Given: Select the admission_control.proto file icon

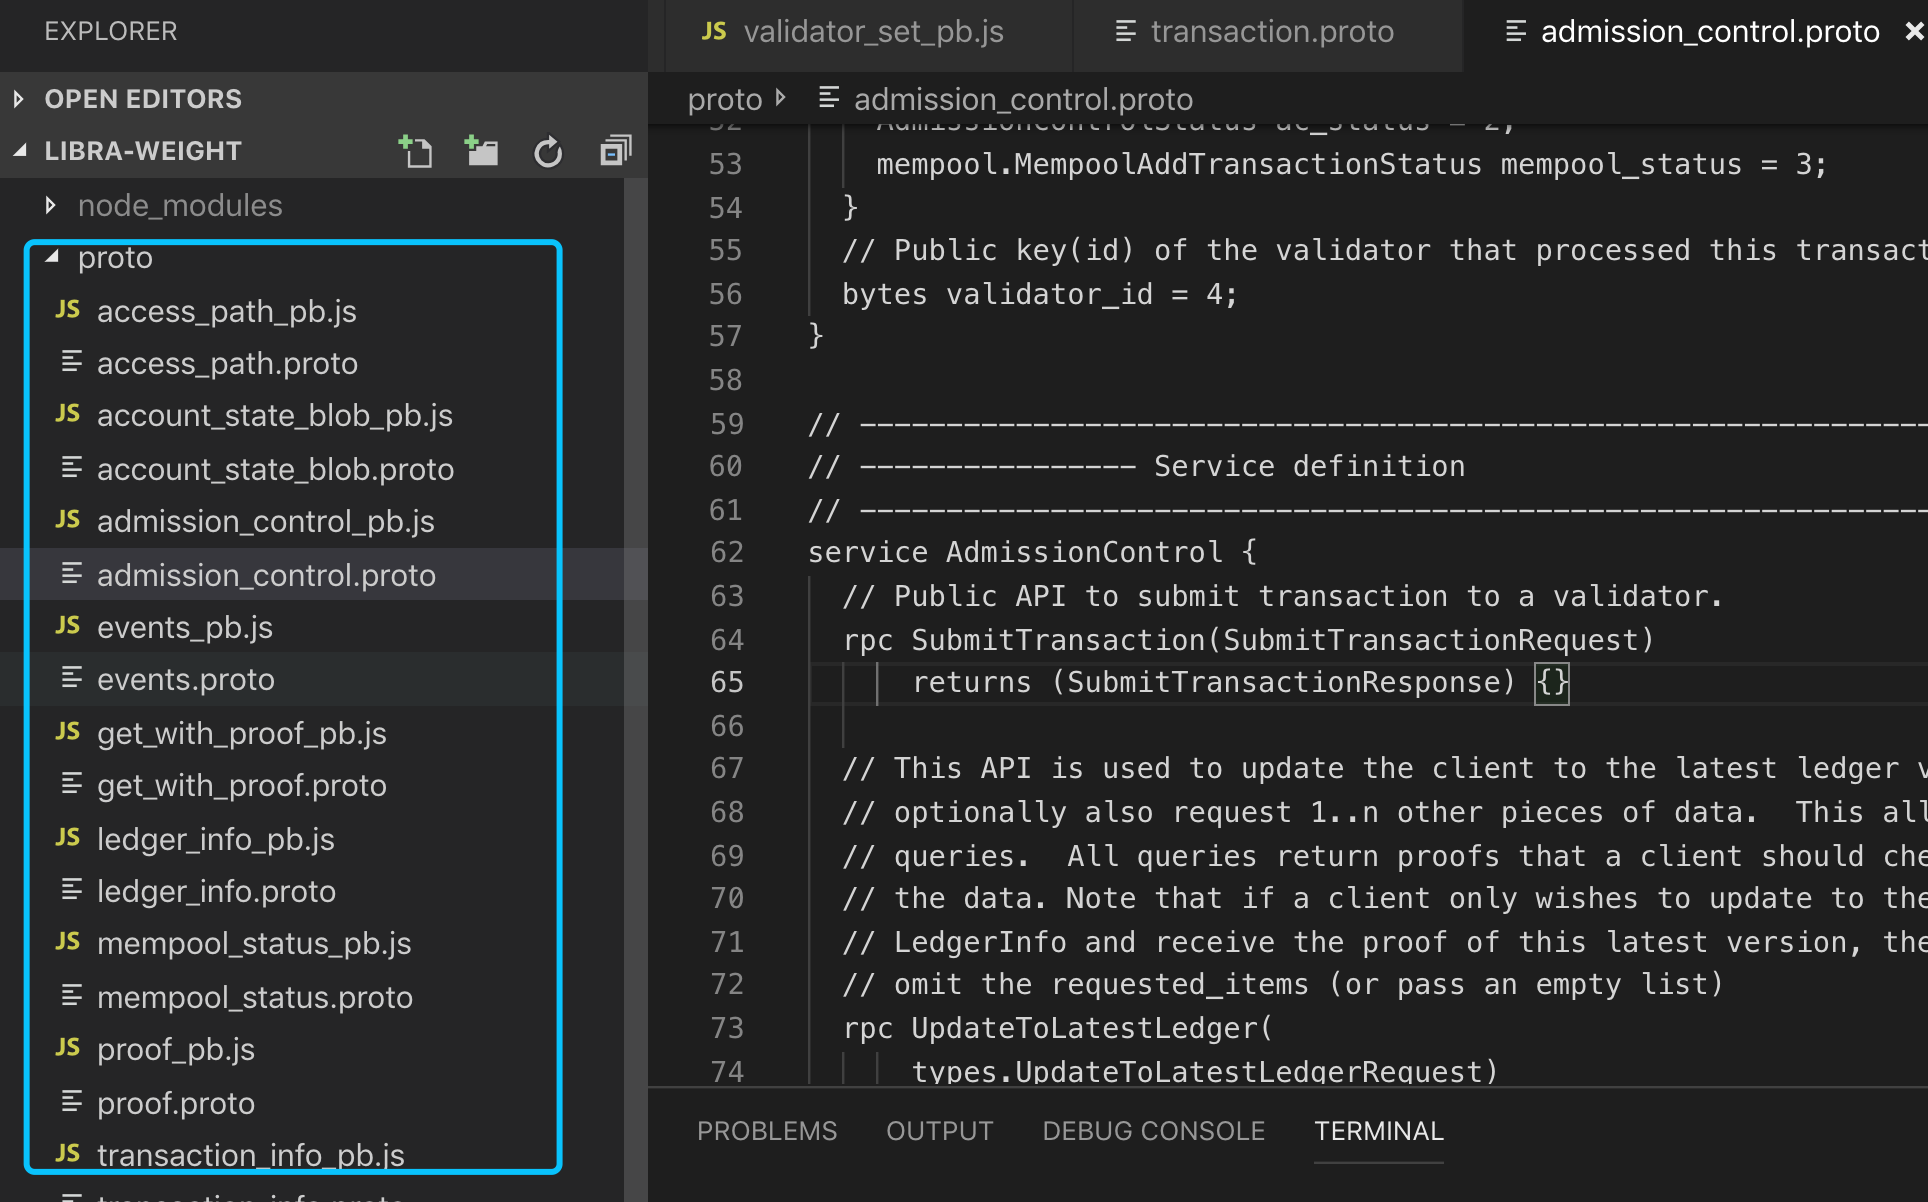Looking at the screenshot, I should click(x=71, y=575).
